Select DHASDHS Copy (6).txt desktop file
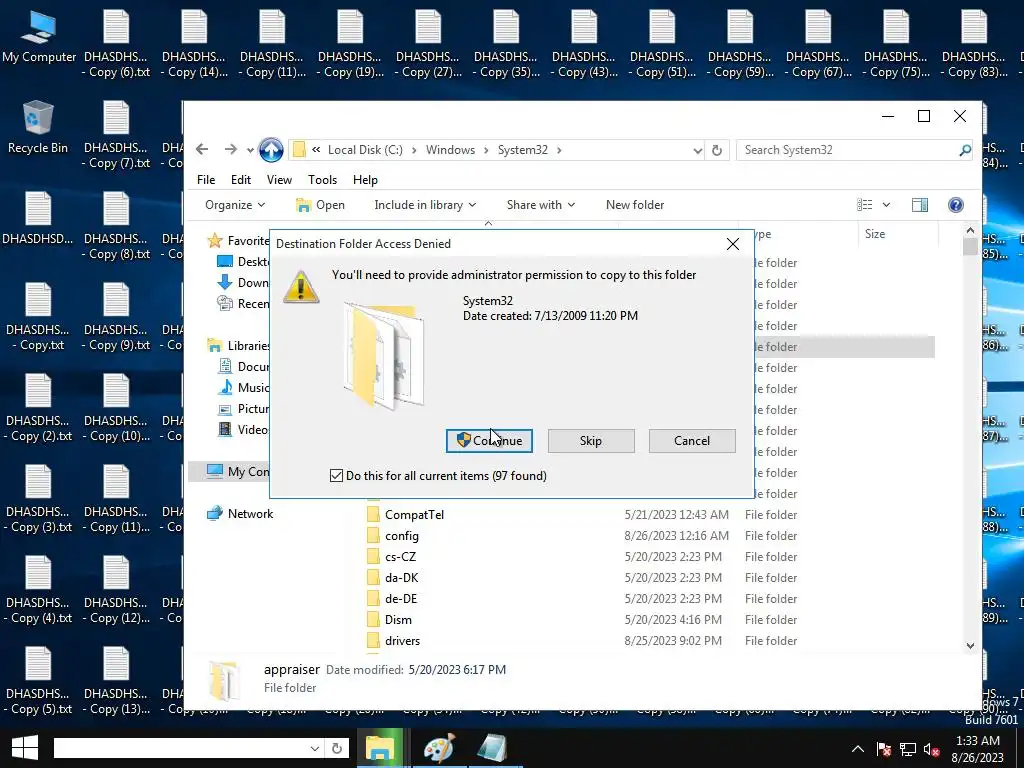 pyautogui.click(x=116, y=44)
